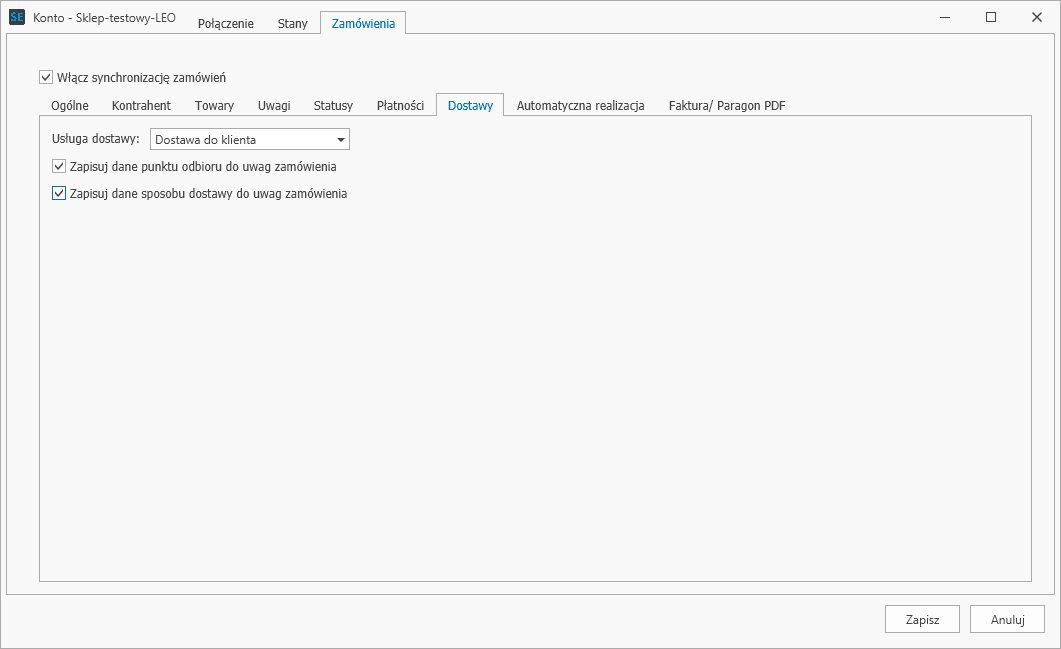
Task: Toggle Włącz synchronizację zamówień checkbox
Action: (x=46, y=77)
